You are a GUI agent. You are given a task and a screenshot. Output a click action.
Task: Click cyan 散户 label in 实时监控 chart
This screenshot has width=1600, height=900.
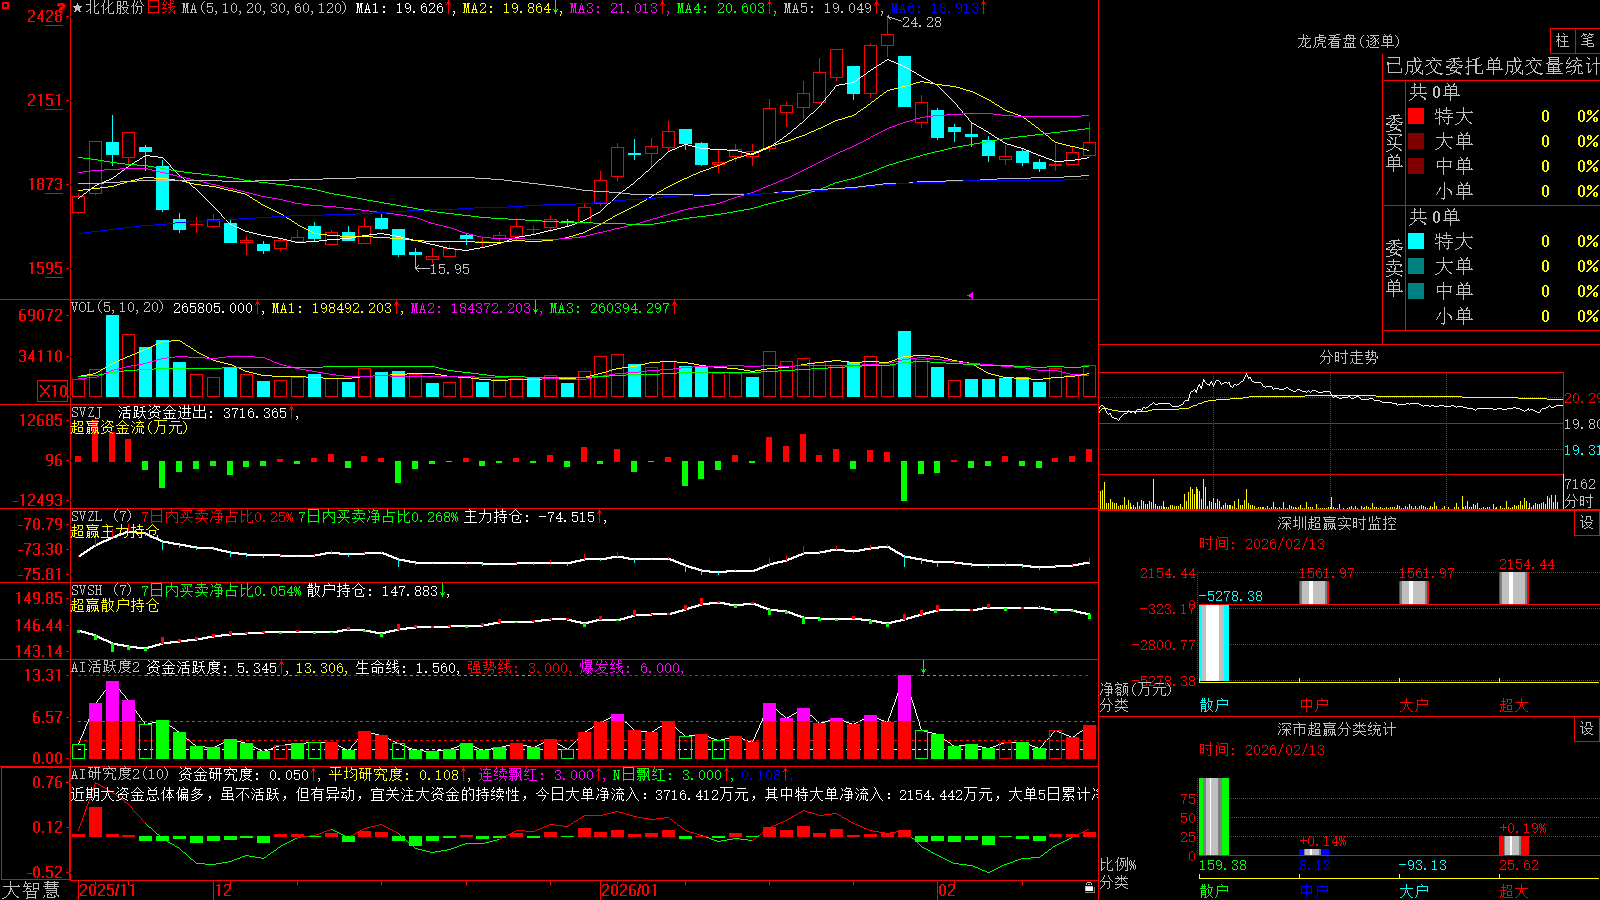[1214, 705]
